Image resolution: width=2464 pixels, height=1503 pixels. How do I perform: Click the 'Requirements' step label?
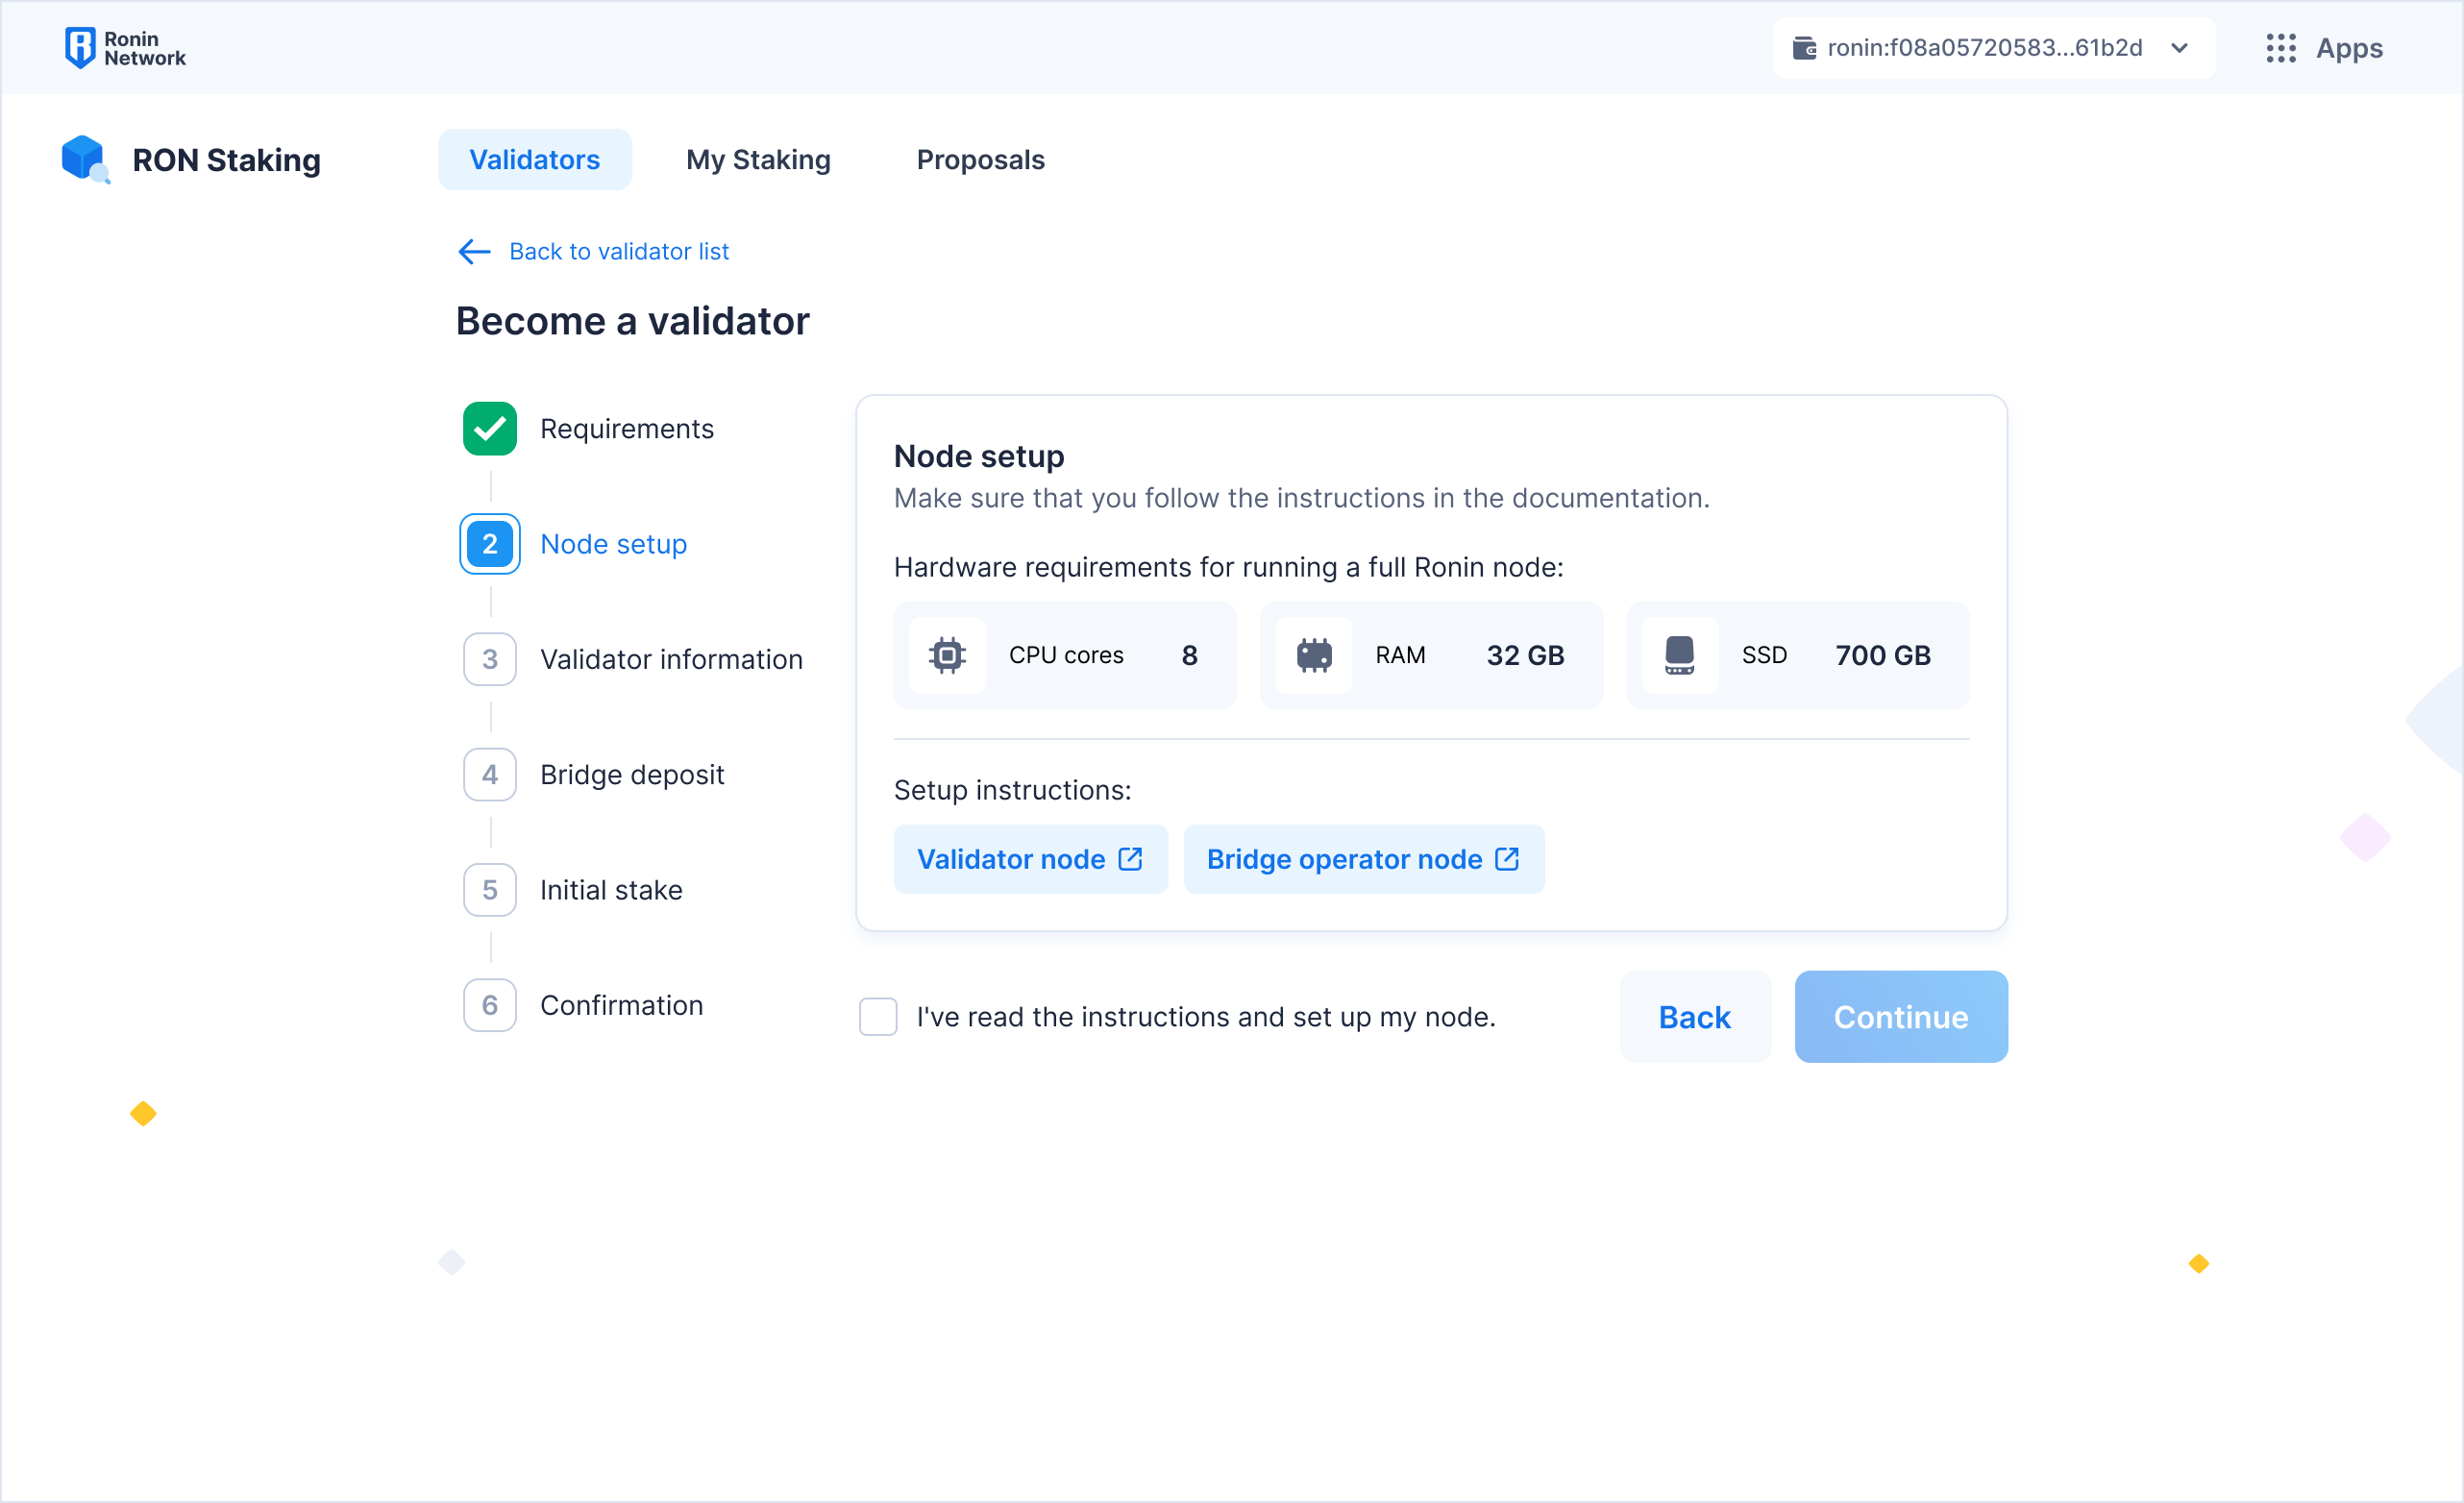click(x=627, y=429)
